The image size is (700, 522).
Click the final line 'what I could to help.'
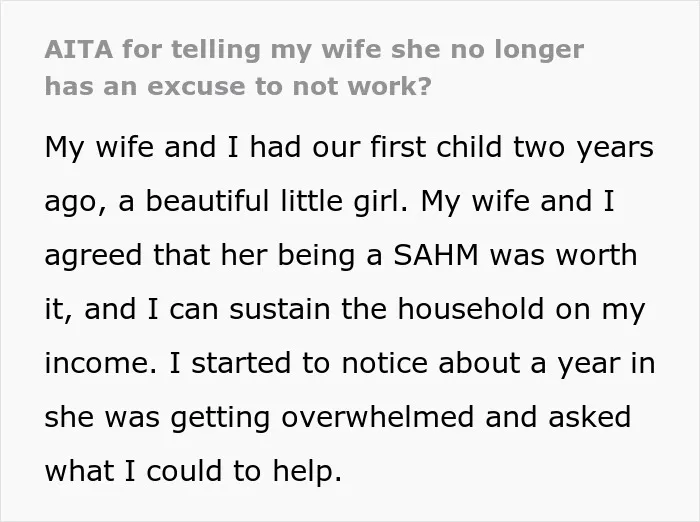193,471
